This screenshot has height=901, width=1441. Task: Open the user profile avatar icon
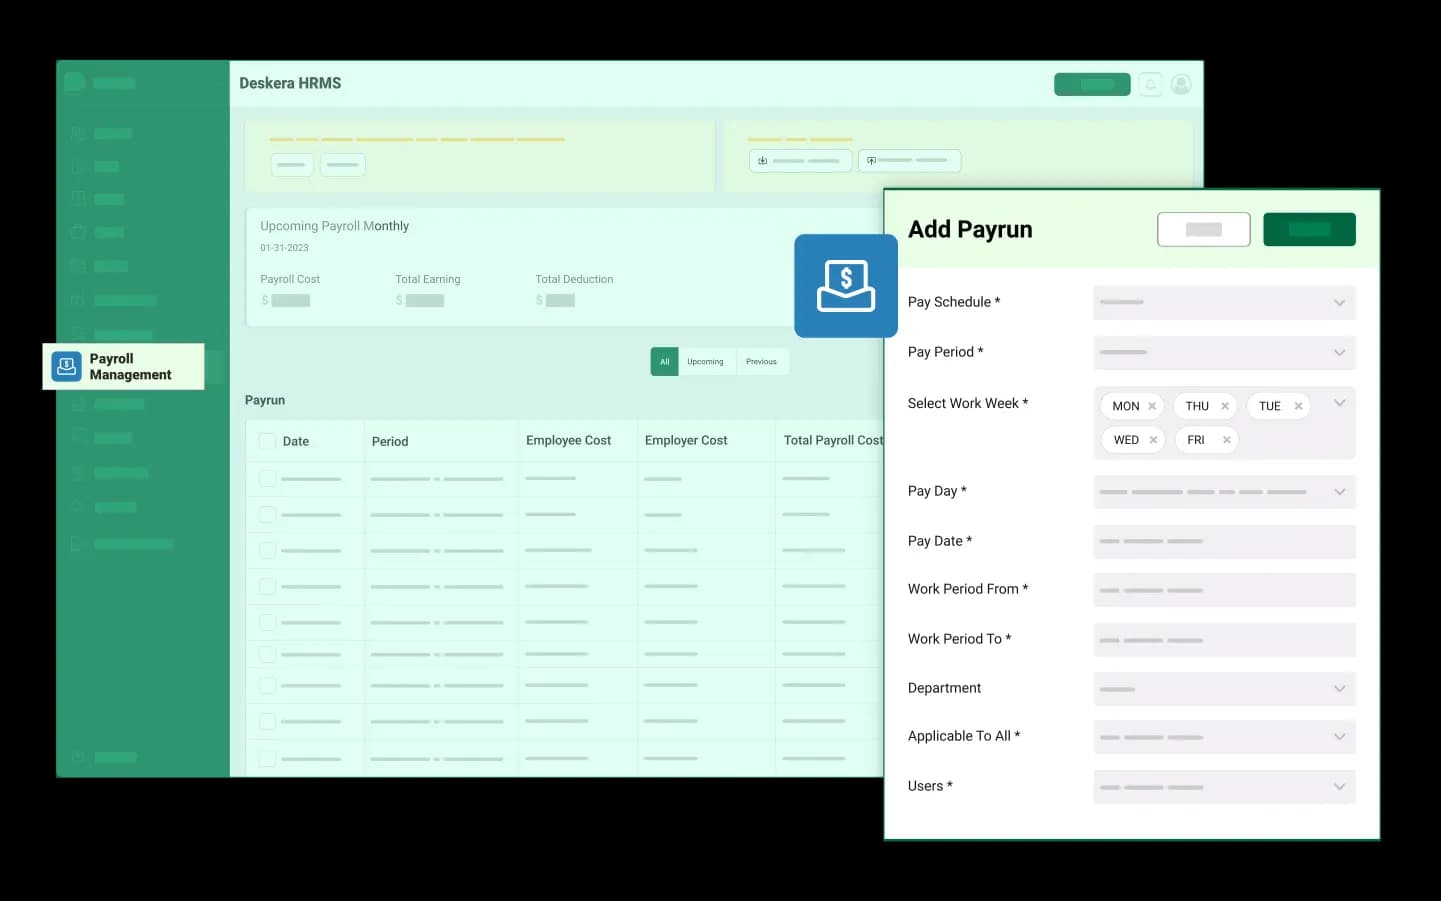point(1181,85)
